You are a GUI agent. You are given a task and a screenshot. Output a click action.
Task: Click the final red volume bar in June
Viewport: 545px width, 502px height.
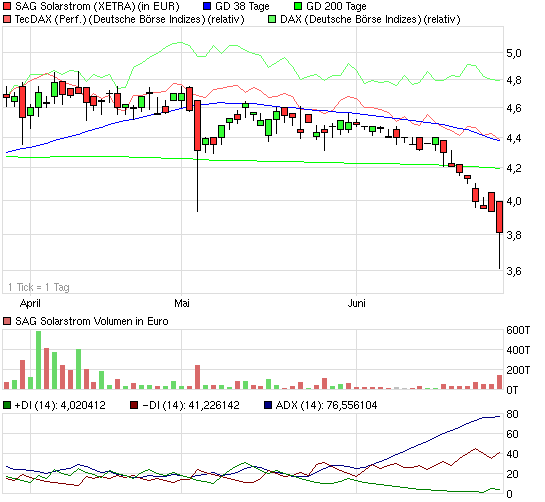point(499,382)
